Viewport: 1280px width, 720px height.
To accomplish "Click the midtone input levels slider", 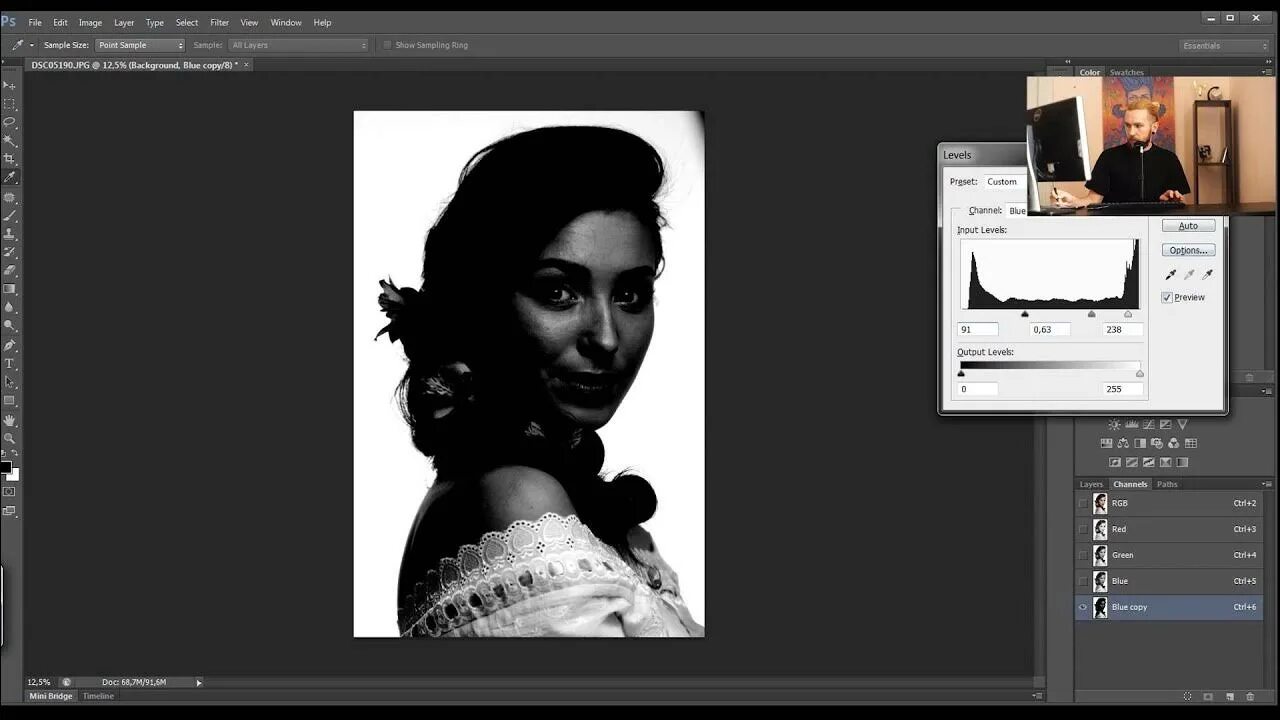I will [1091, 314].
